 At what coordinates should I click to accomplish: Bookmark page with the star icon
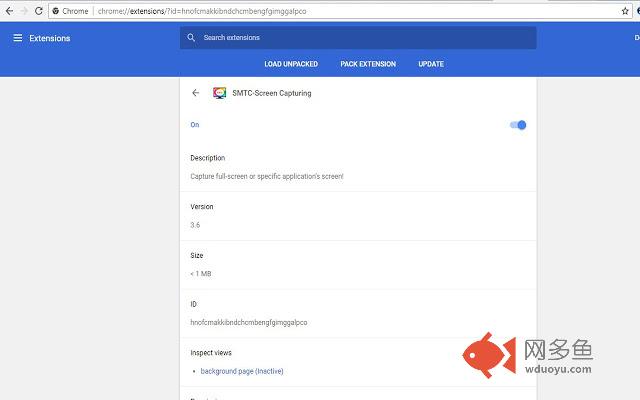625,11
